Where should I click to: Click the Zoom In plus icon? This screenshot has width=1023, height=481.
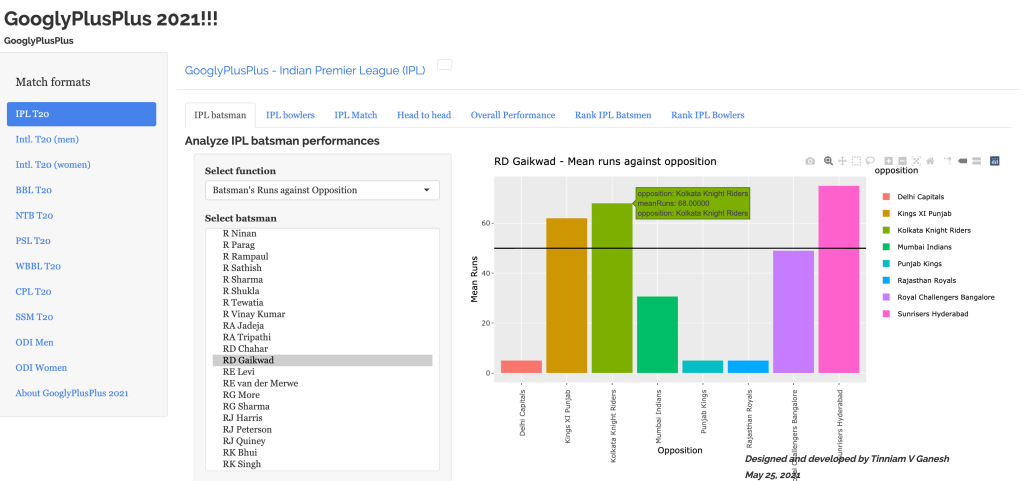pos(889,161)
